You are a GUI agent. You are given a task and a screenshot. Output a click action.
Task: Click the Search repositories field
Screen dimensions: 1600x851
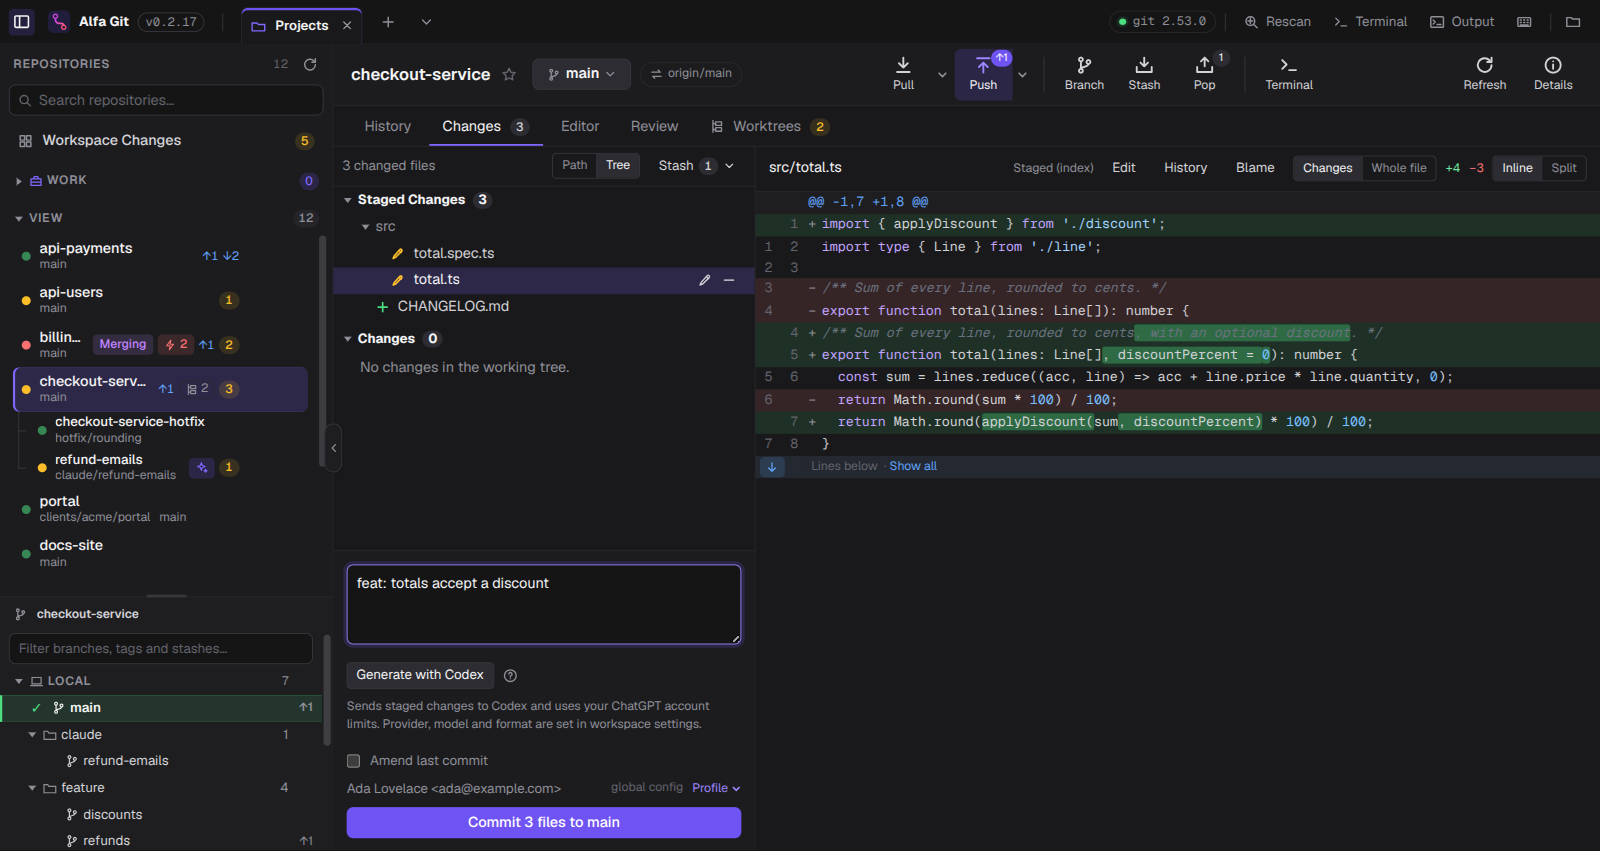click(166, 100)
